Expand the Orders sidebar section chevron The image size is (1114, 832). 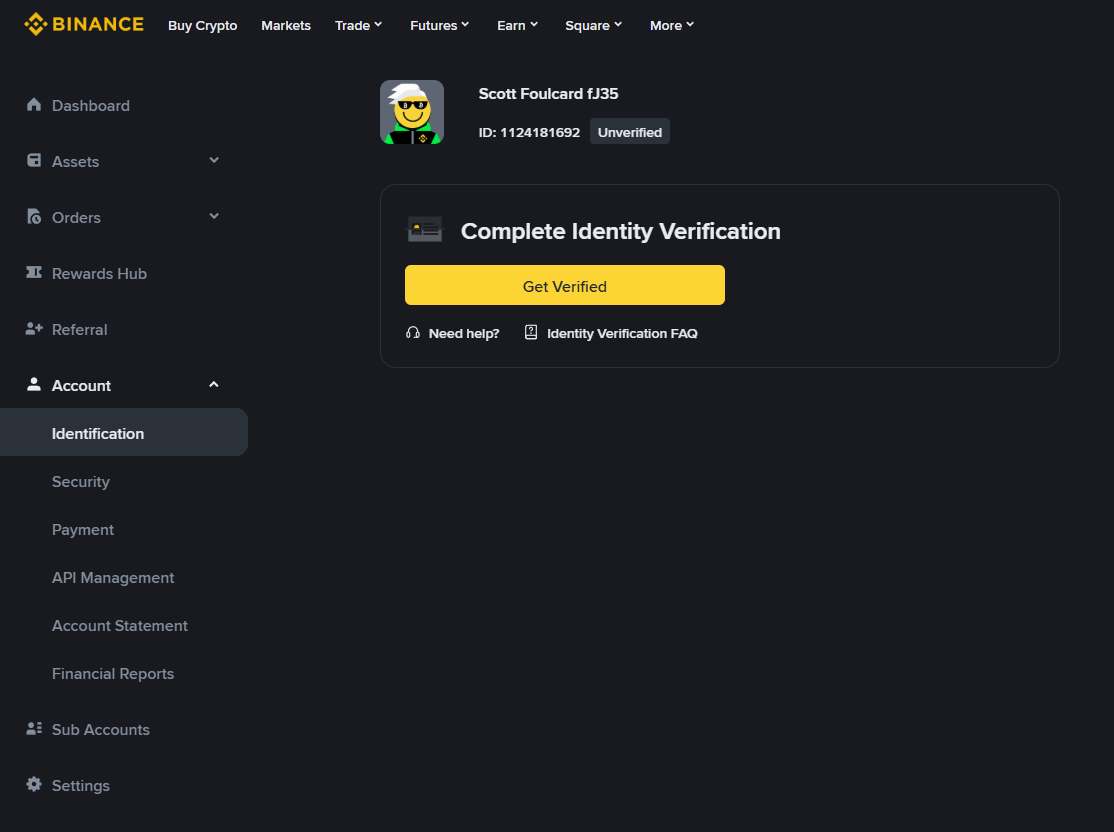pos(214,216)
